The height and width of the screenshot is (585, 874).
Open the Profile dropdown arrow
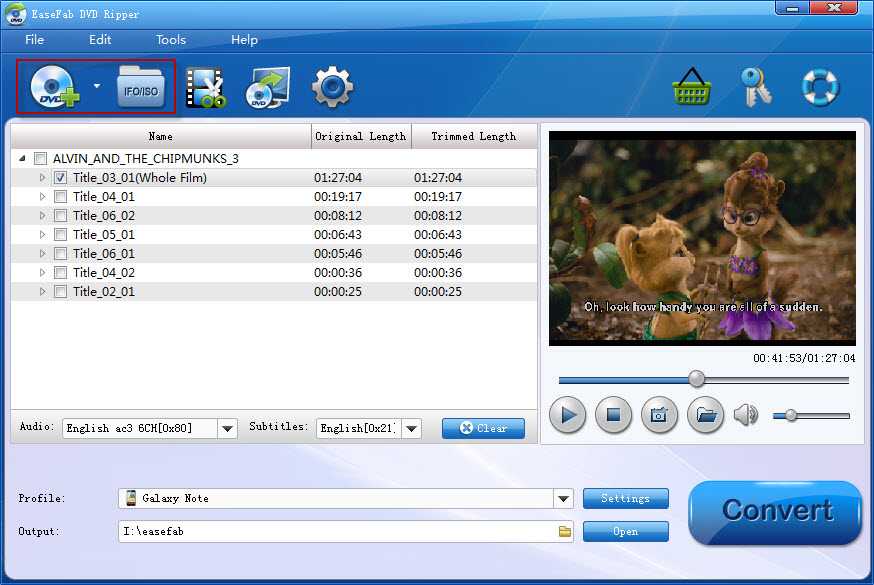564,499
